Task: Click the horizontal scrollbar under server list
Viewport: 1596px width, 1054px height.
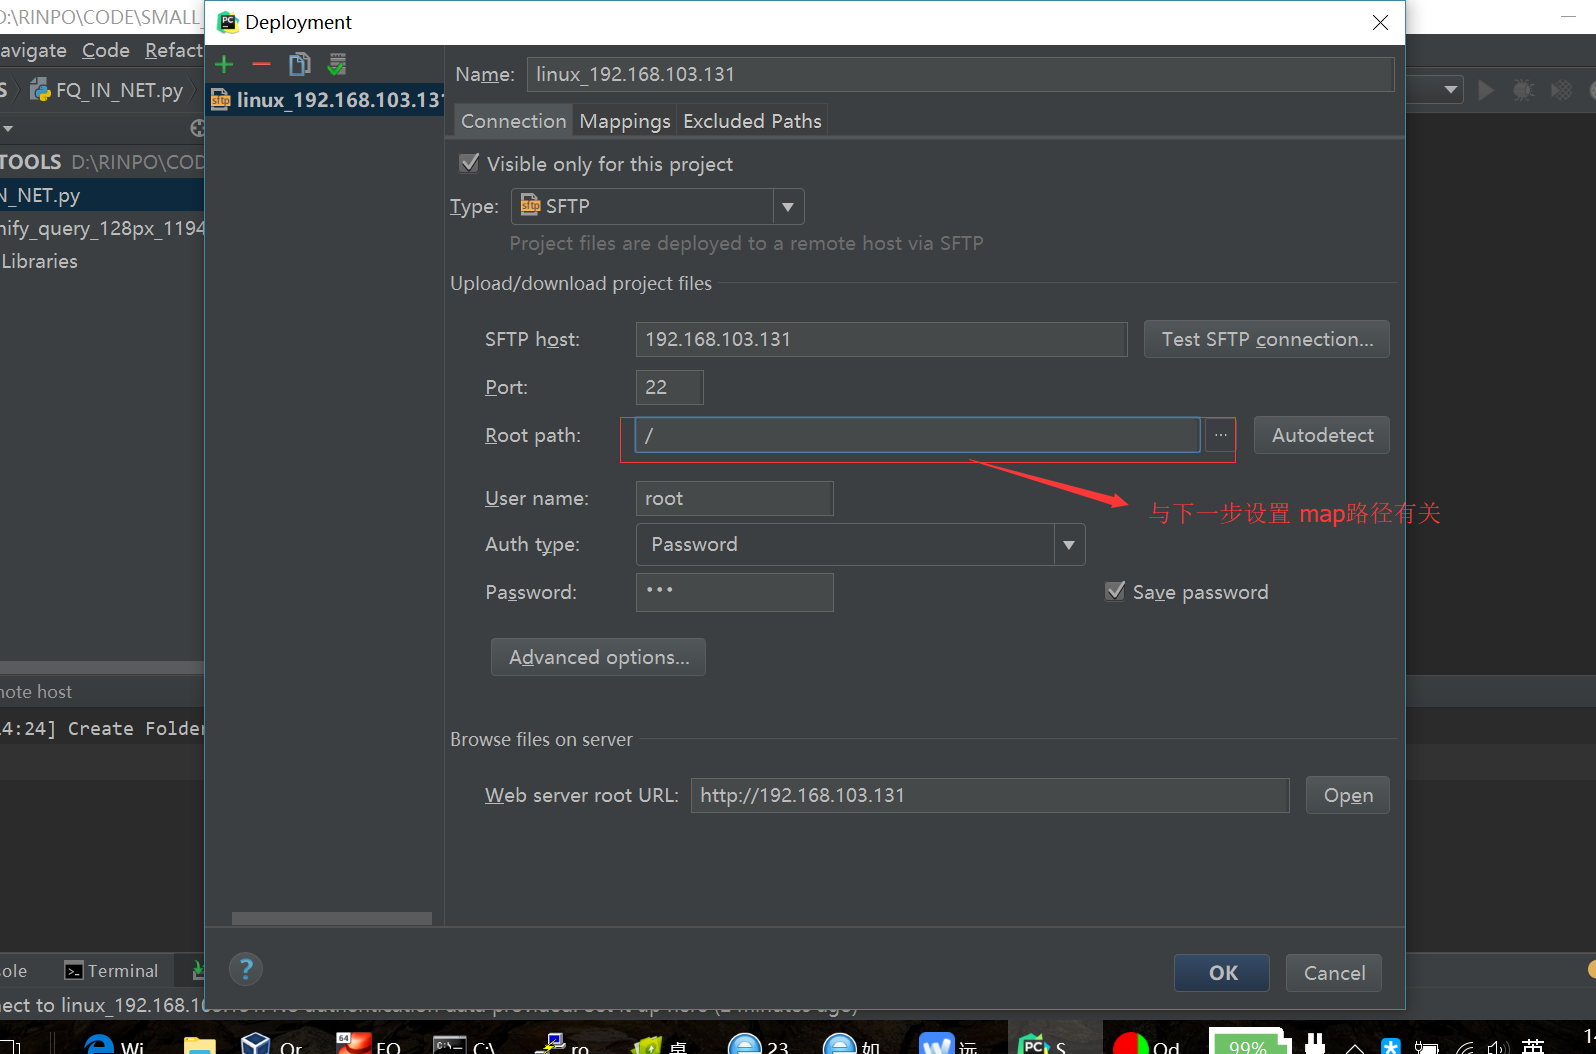Action: click(x=331, y=918)
